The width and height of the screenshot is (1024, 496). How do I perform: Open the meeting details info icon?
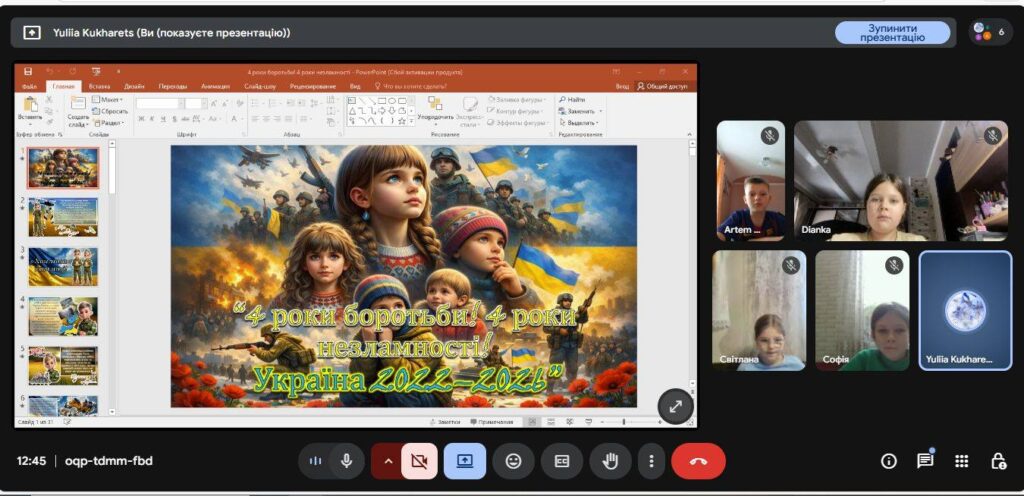[x=888, y=461]
